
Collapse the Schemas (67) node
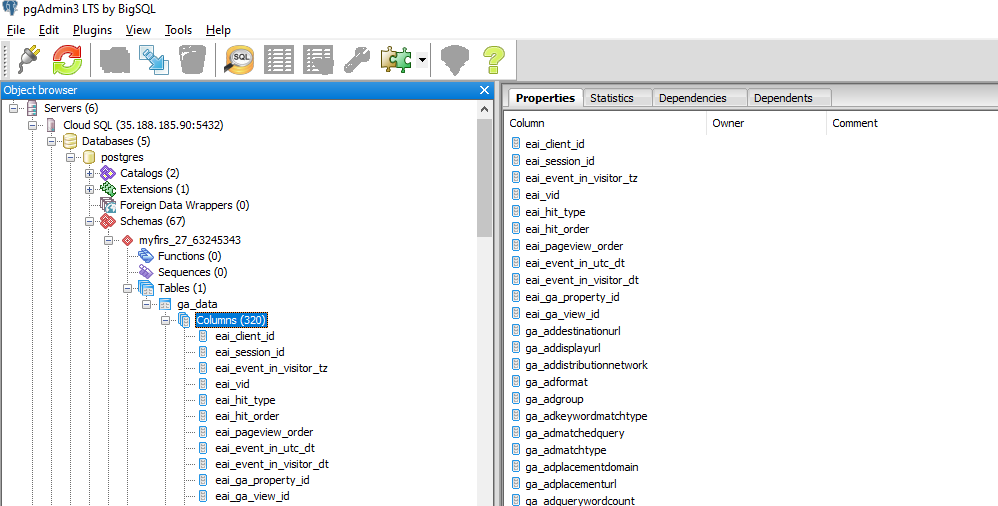click(x=90, y=221)
